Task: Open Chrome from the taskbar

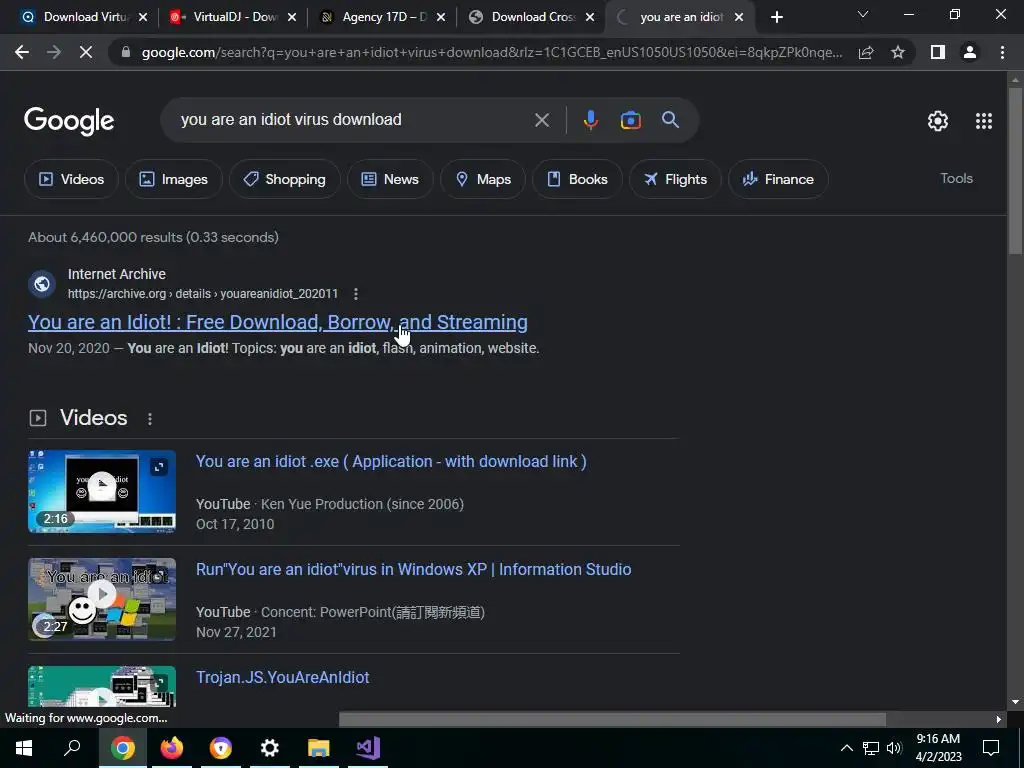Action: point(123,748)
